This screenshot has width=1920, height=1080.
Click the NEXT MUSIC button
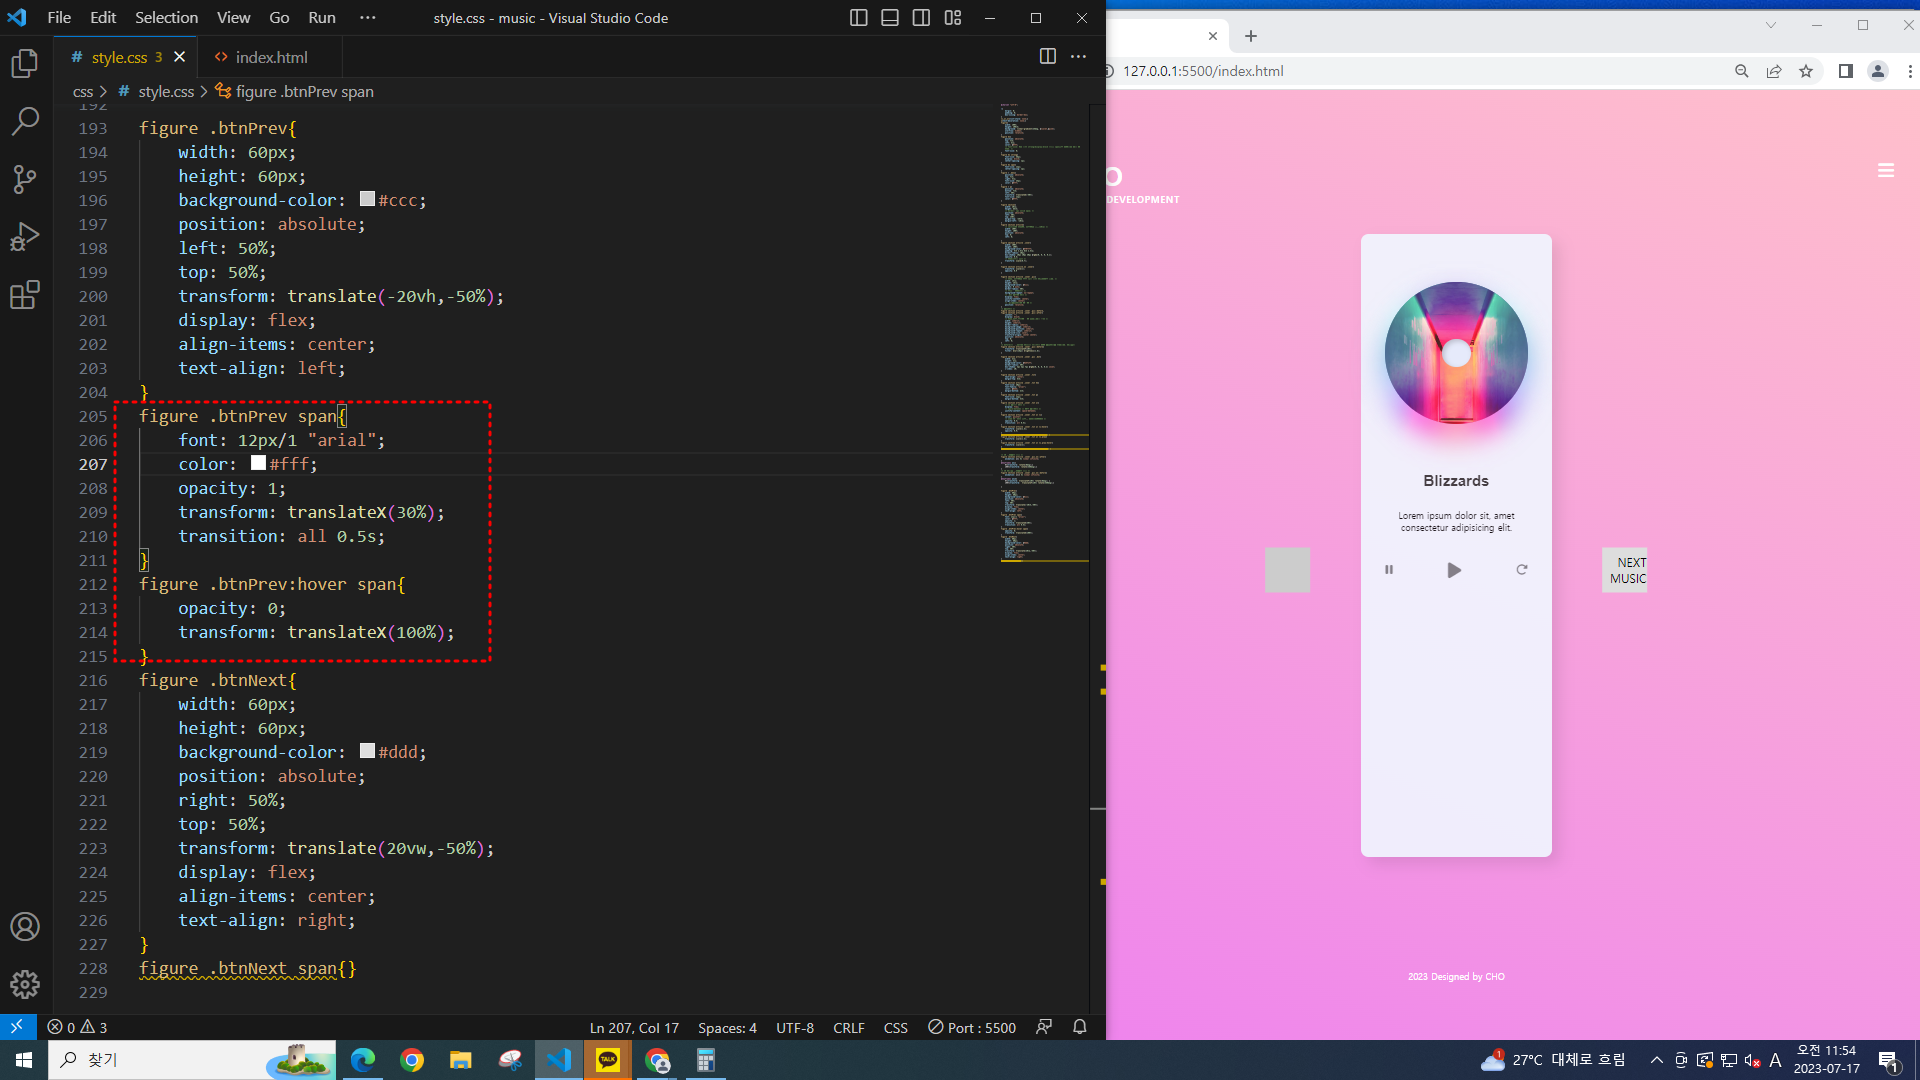pos(1625,570)
